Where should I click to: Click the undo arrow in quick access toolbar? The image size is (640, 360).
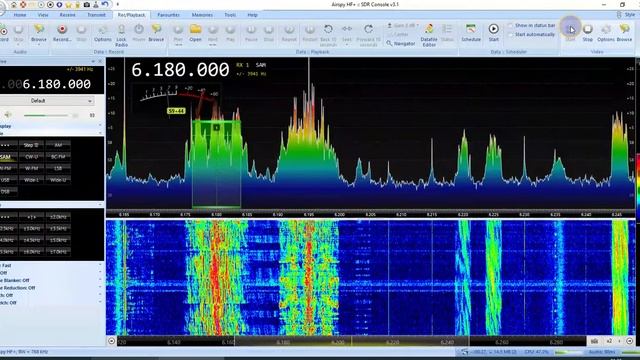105,5
